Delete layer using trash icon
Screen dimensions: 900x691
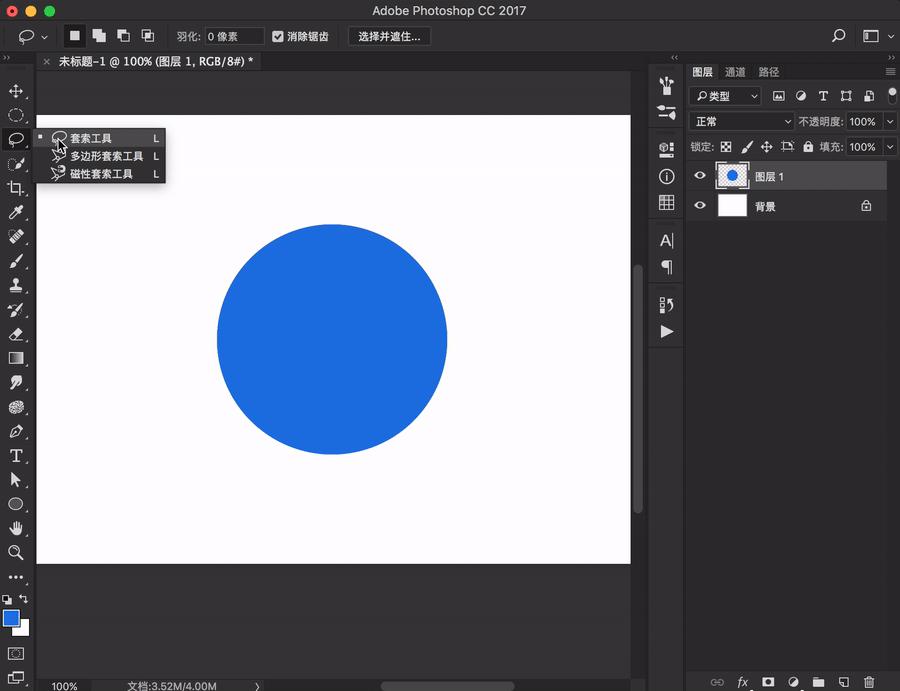[869, 682]
